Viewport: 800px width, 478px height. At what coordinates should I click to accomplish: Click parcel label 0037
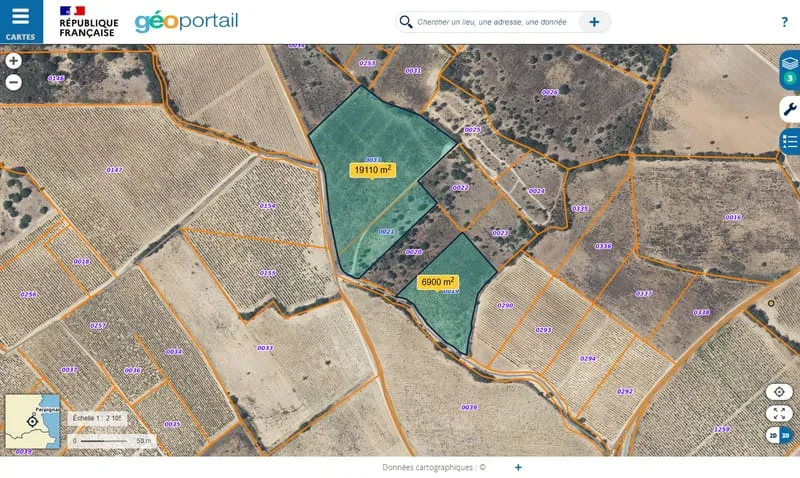coord(69,370)
